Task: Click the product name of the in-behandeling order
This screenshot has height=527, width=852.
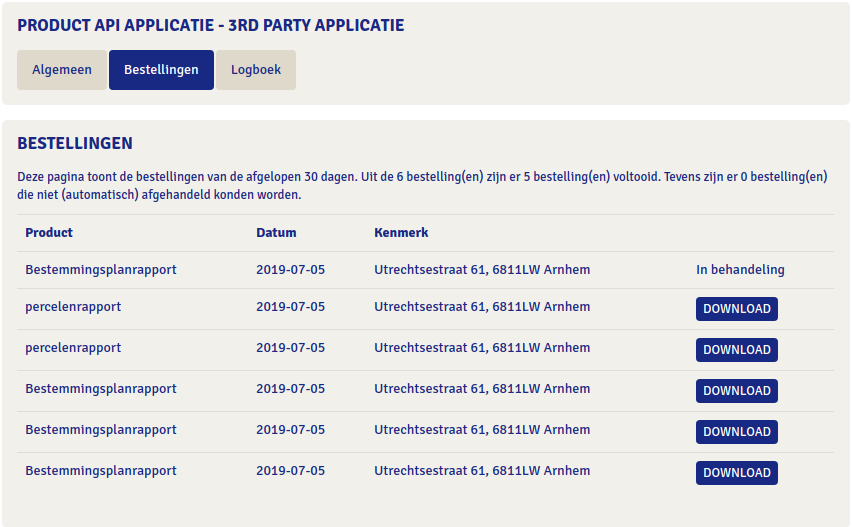Action: click(x=101, y=270)
